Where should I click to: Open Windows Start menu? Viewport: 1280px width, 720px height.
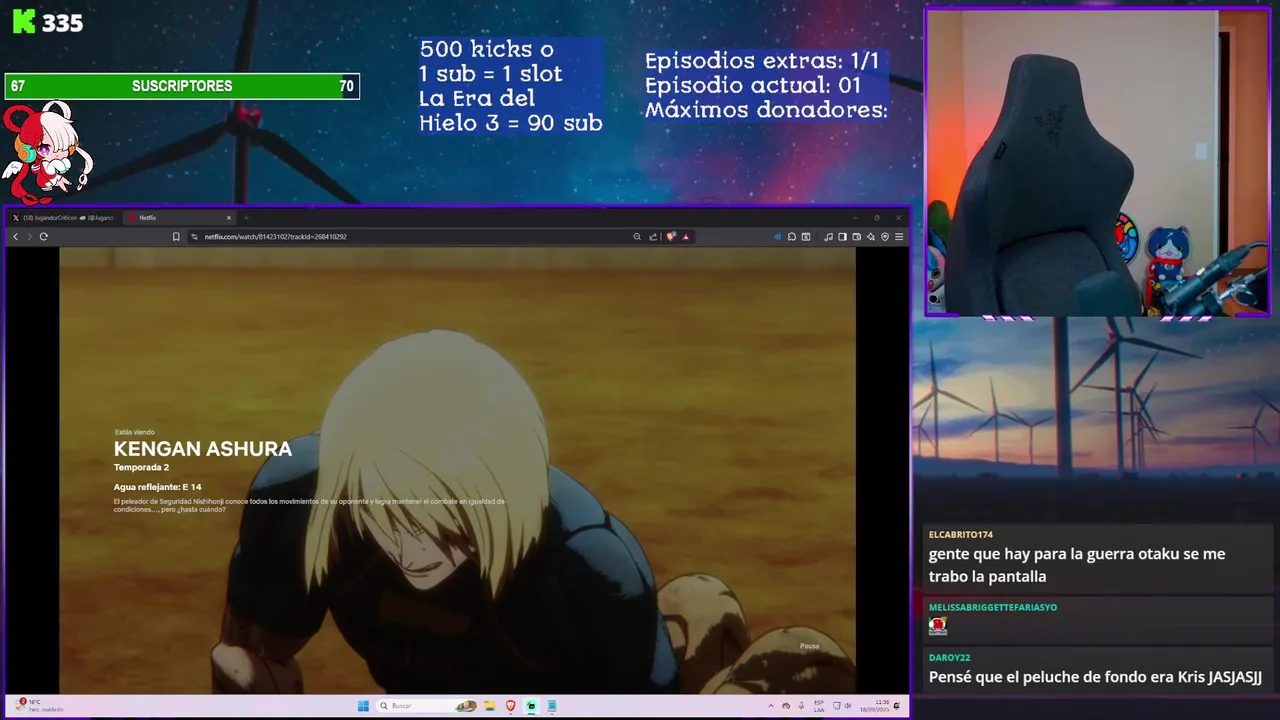pos(363,706)
